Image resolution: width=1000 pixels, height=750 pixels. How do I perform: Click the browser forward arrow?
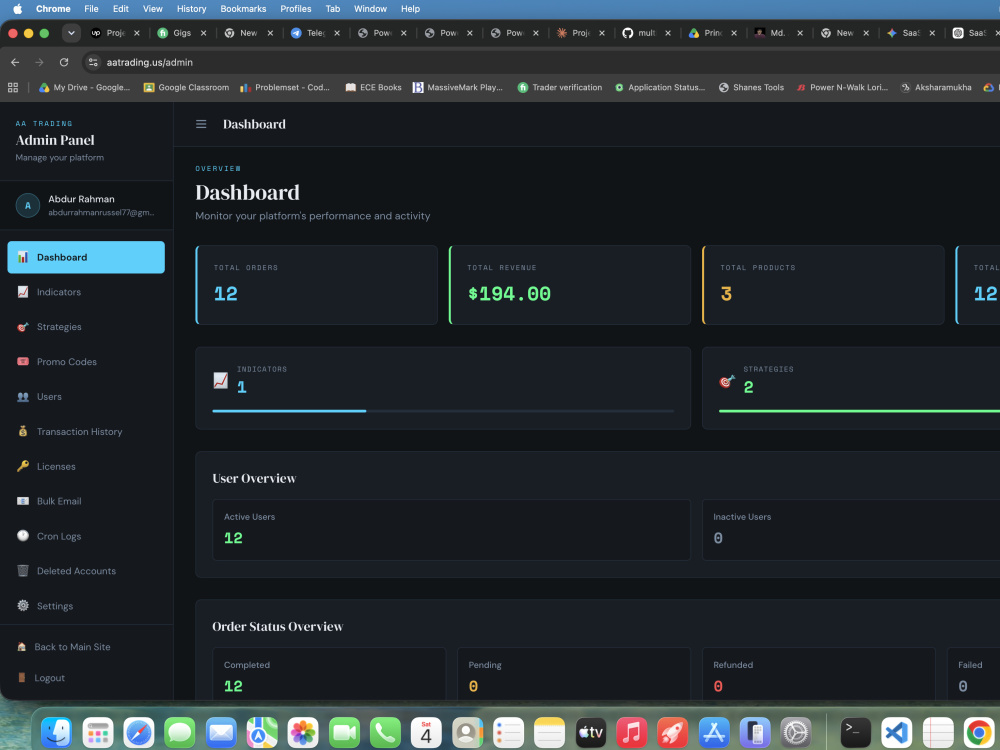point(40,62)
